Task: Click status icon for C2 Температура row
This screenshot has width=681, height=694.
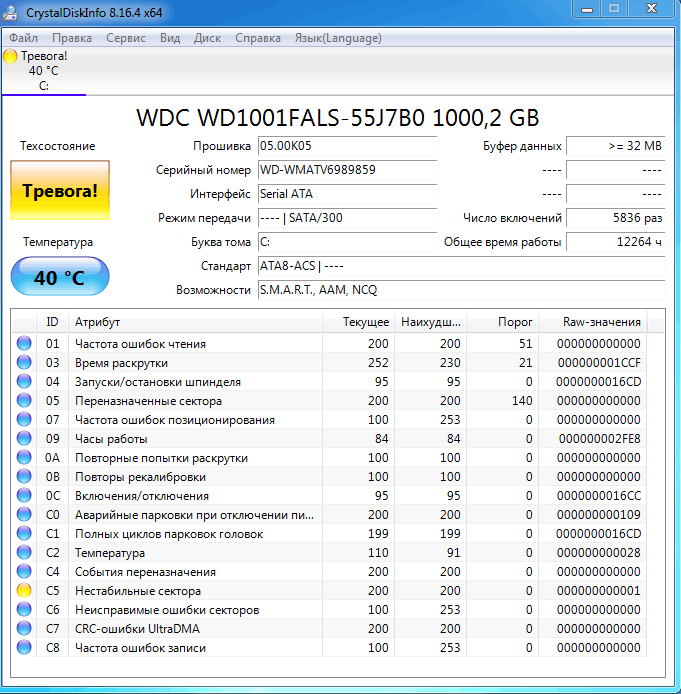Action: tap(24, 553)
